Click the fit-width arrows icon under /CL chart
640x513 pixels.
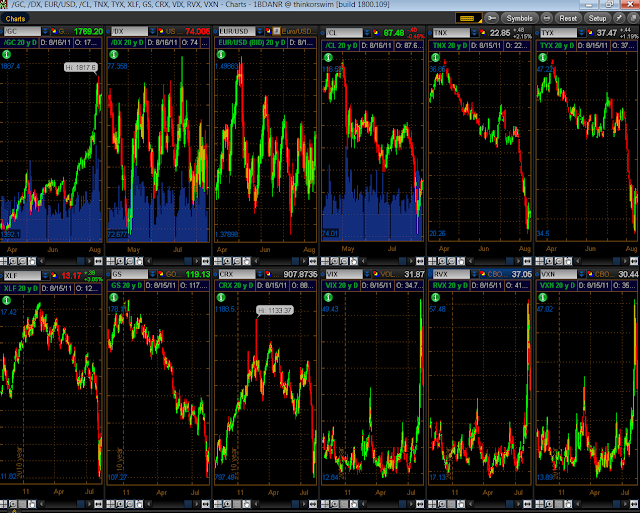[x=420, y=261]
